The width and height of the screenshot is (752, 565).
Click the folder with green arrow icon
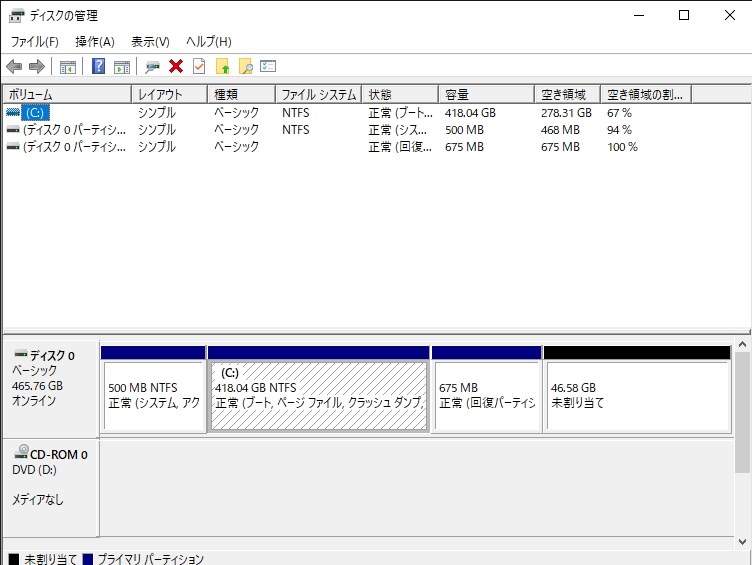click(223, 66)
